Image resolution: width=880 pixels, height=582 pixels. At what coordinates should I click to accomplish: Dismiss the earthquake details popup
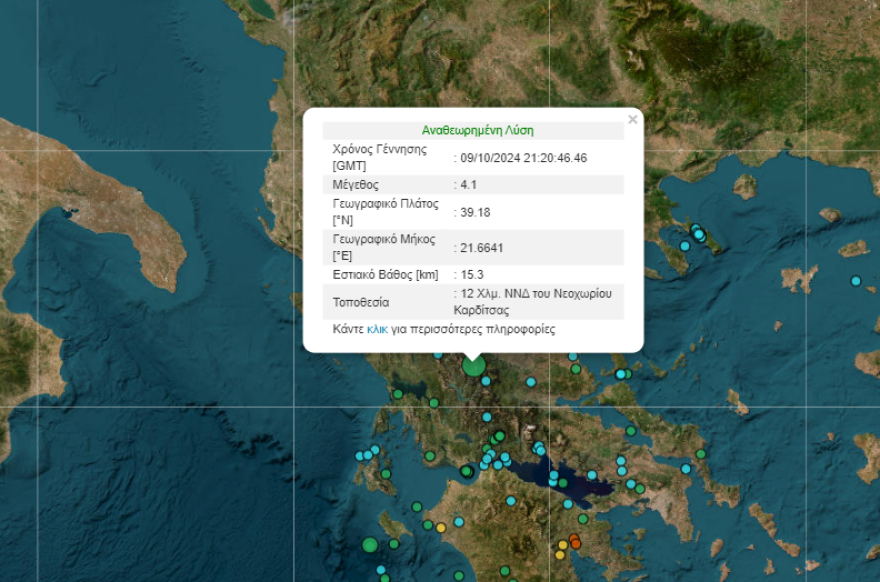click(632, 117)
